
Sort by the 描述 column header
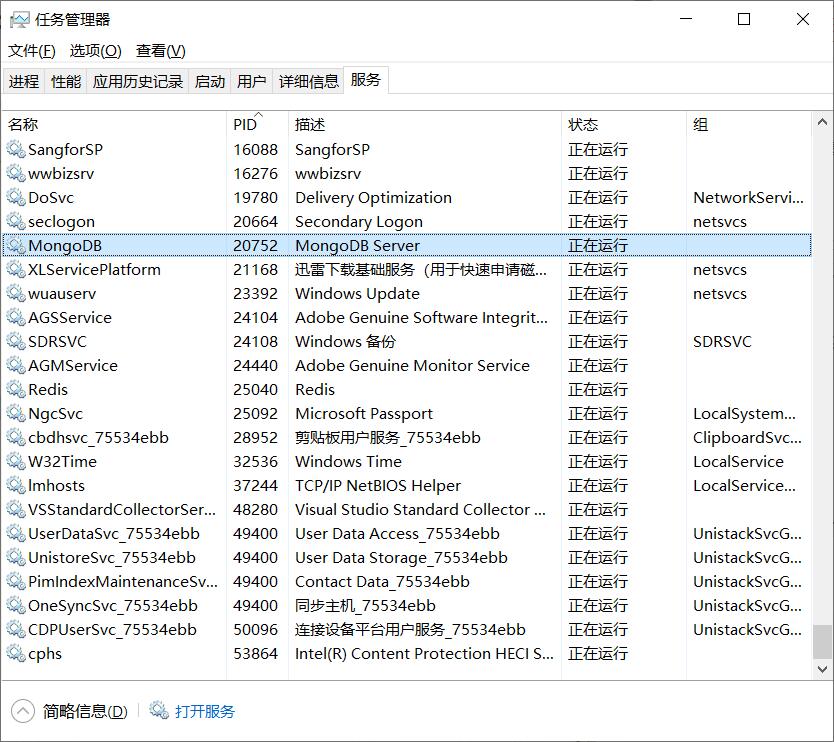(424, 124)
